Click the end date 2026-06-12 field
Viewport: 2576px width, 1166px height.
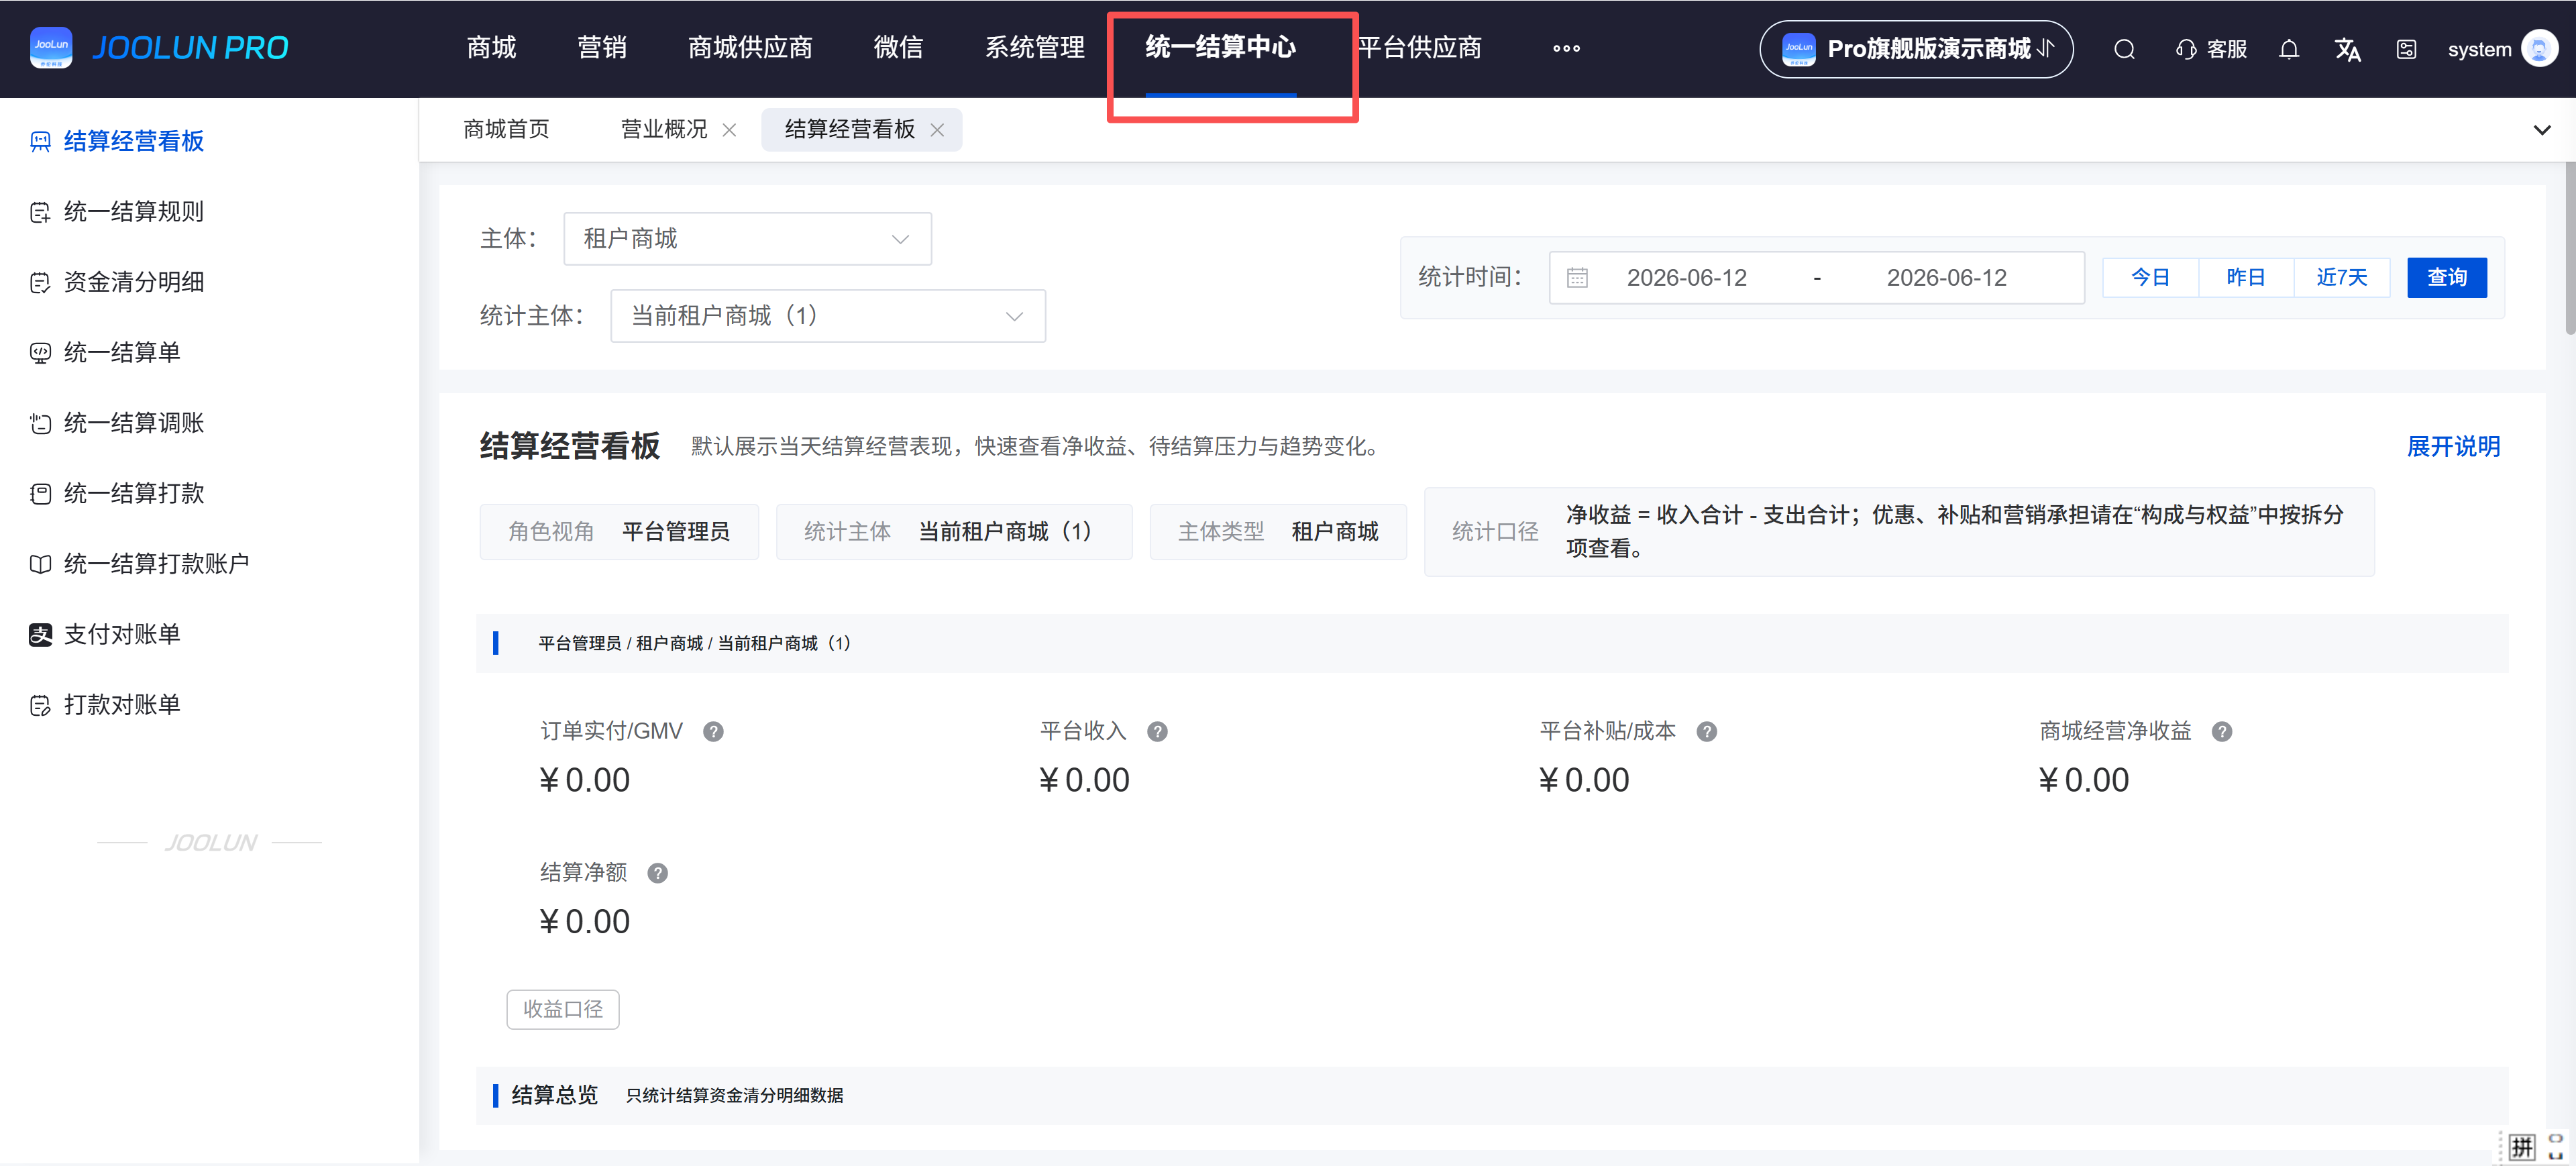point(1946,278)
